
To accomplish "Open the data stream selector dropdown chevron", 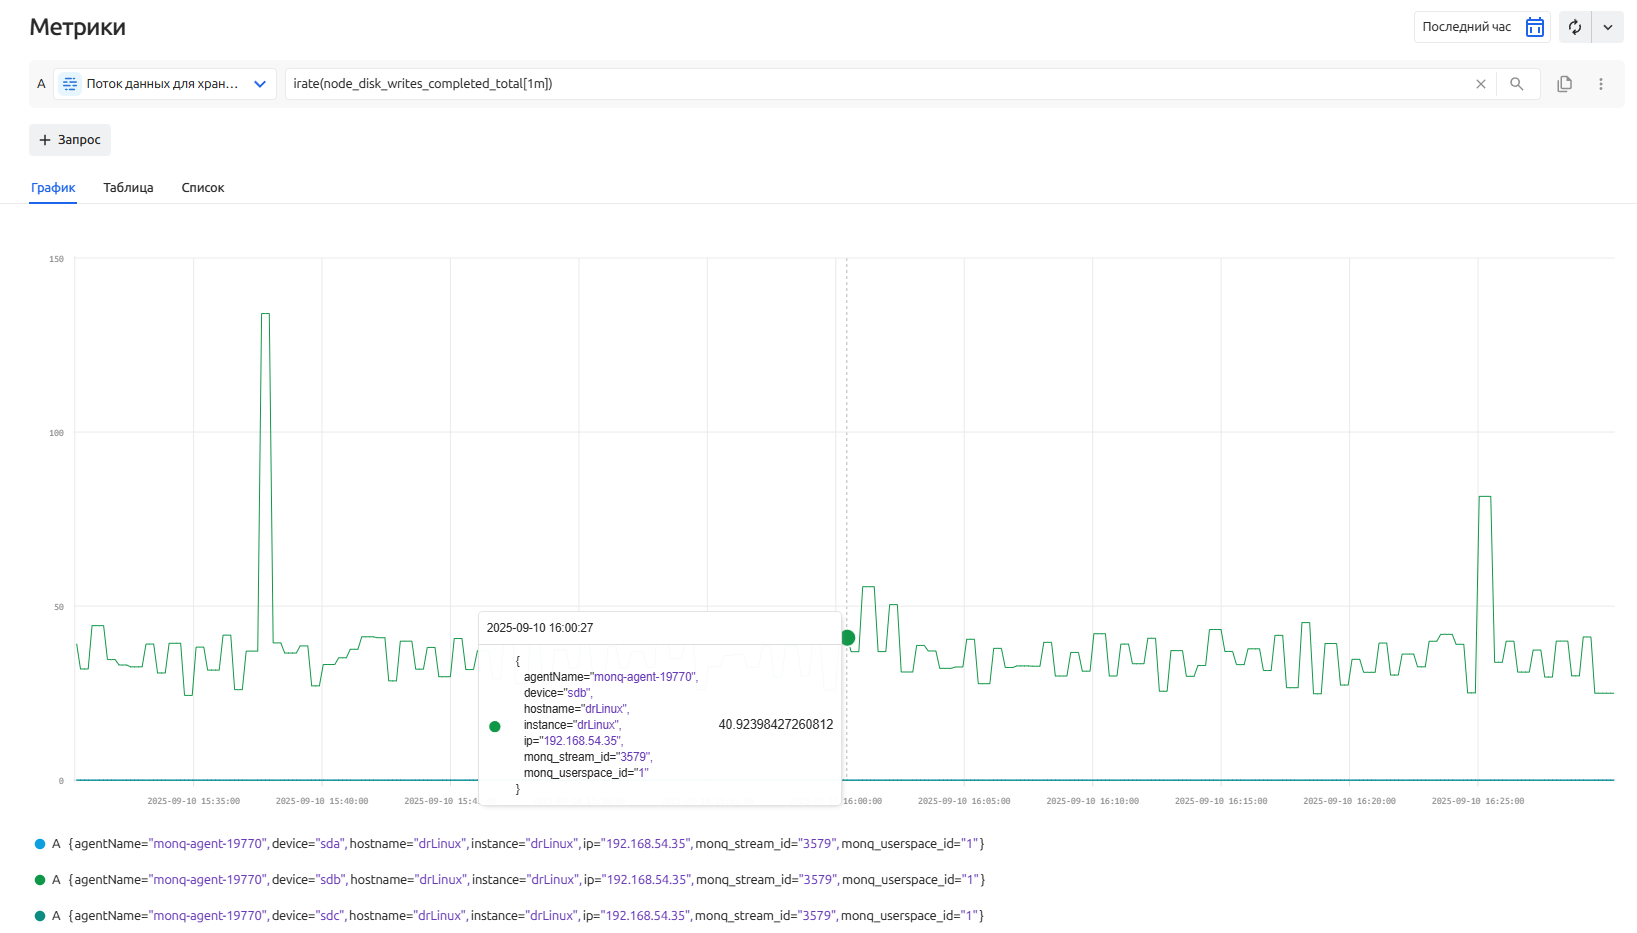I will (260, 84).
